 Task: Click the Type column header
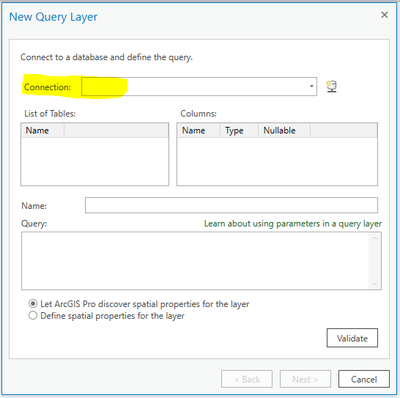click(239, 130)
